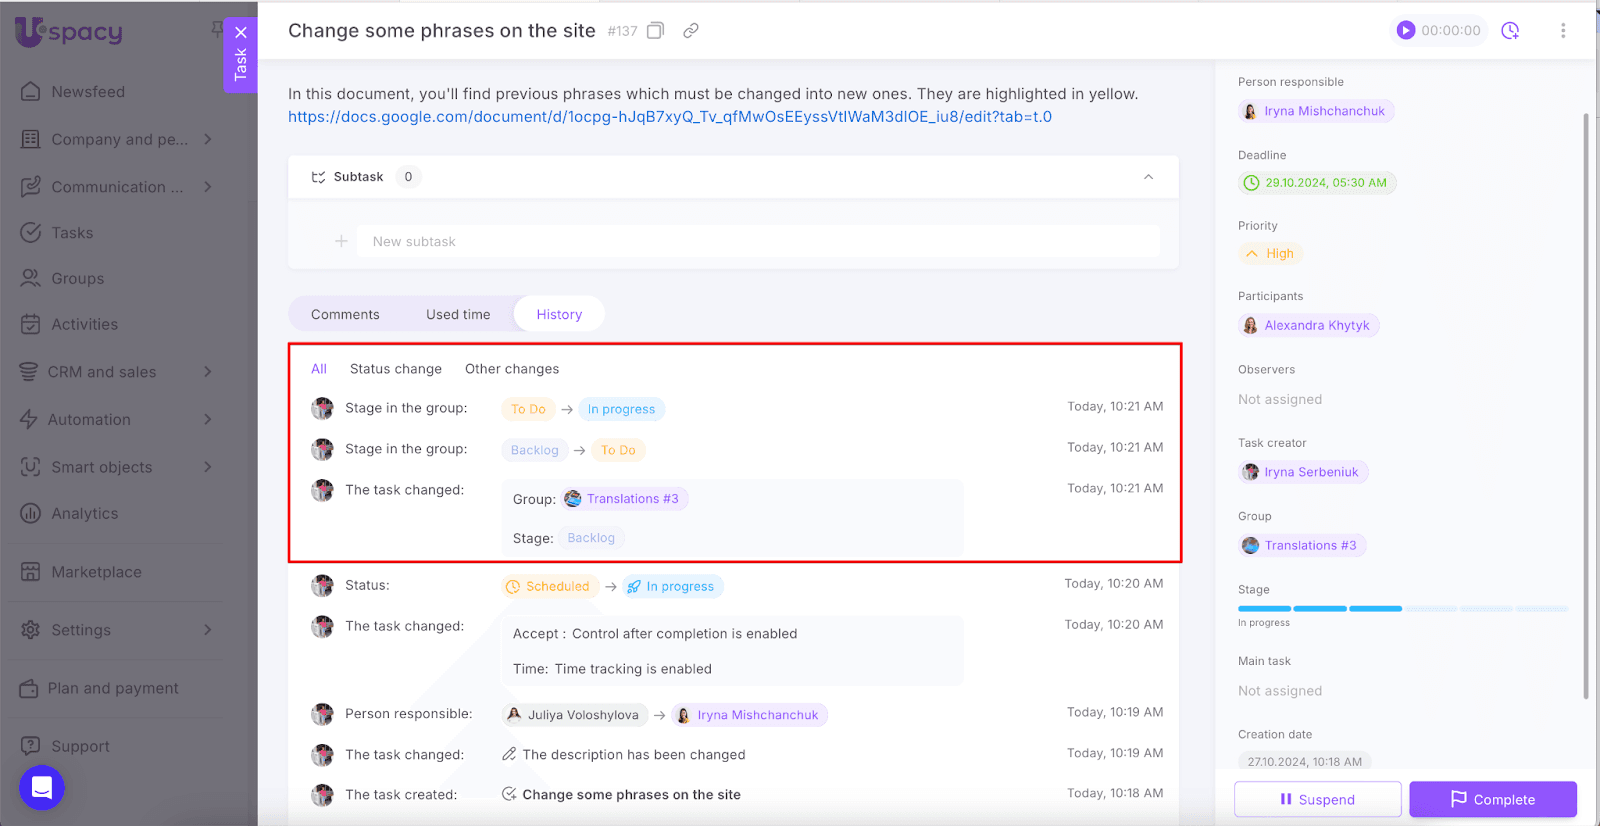This screenshot has width=1600, height=826.
Task: Filter history by Other changes
Action: coord(512,369)
